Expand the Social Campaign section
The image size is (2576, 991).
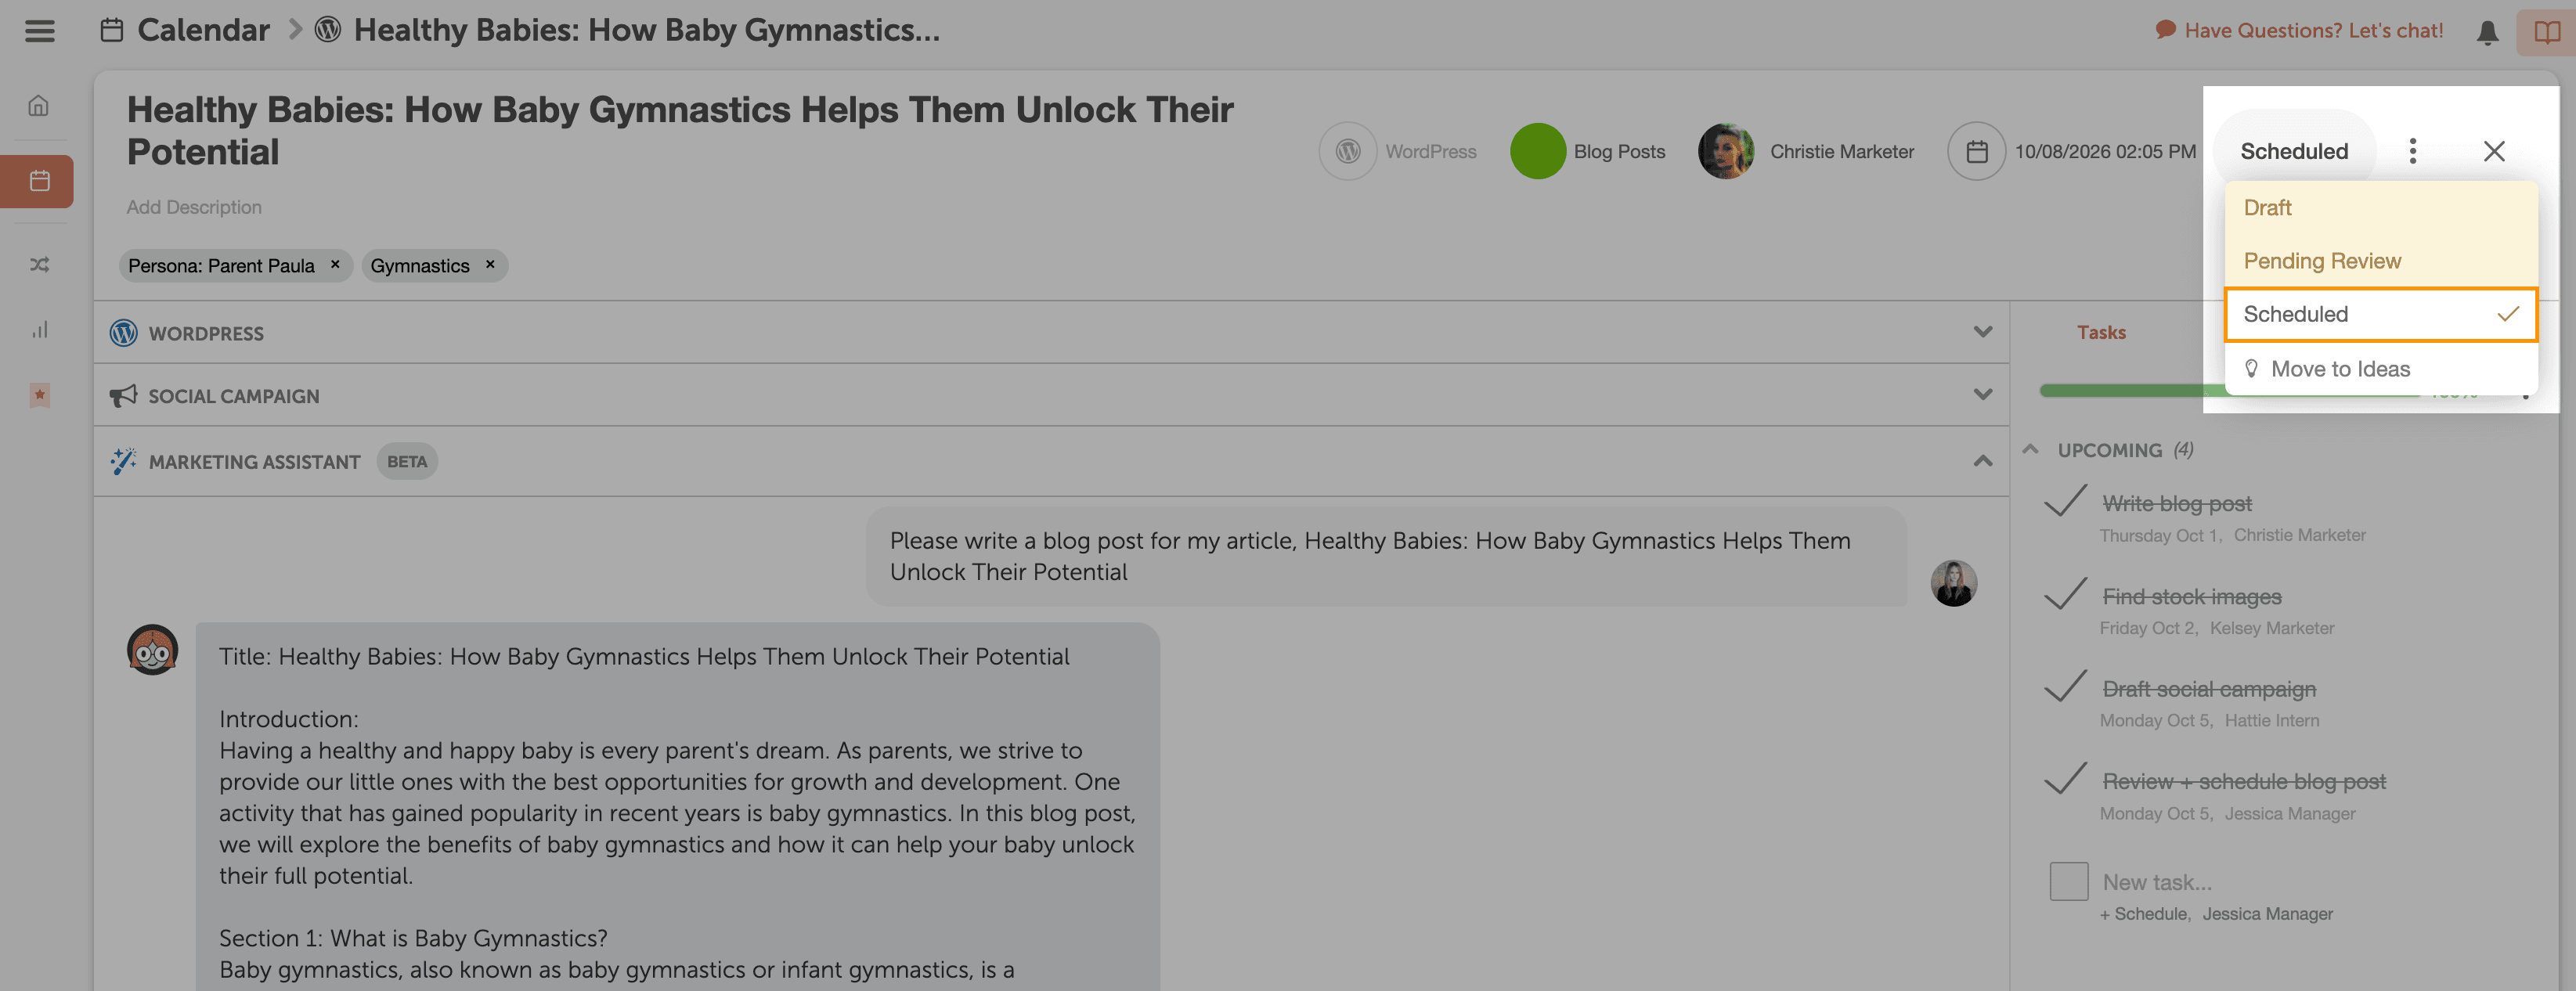tap(1982, 395)
